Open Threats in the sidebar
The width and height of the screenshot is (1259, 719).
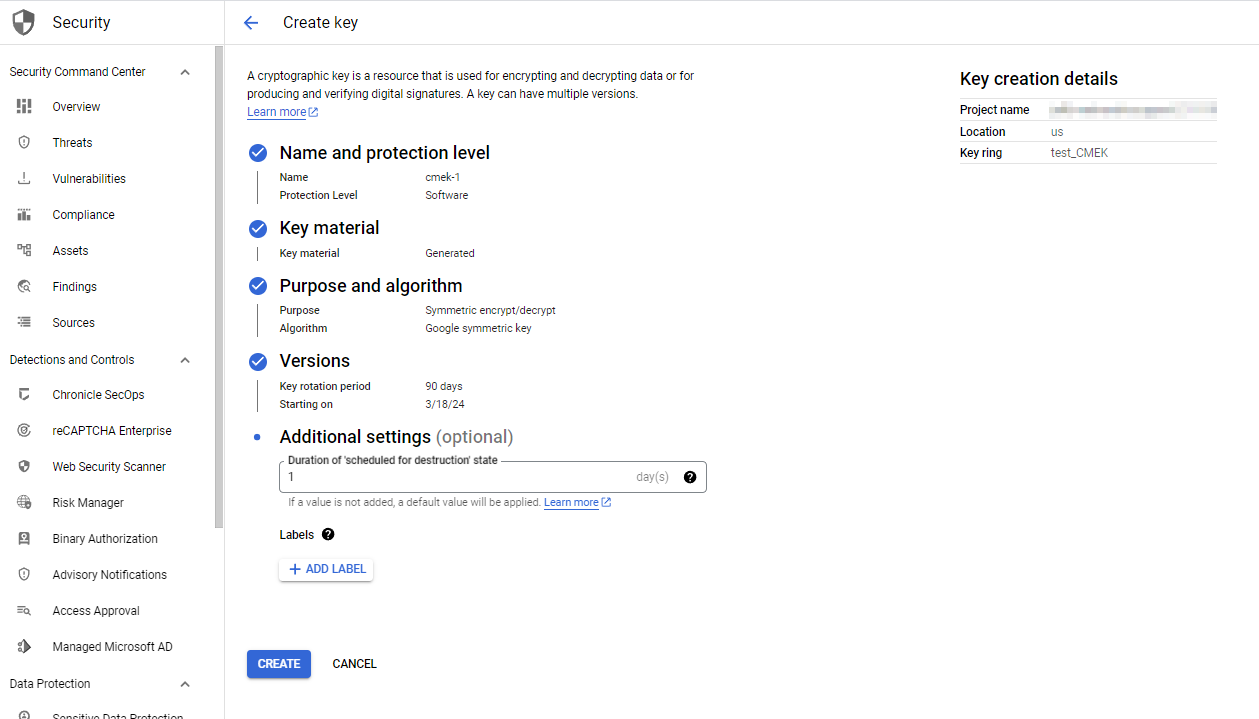click(x=72, y=143)
